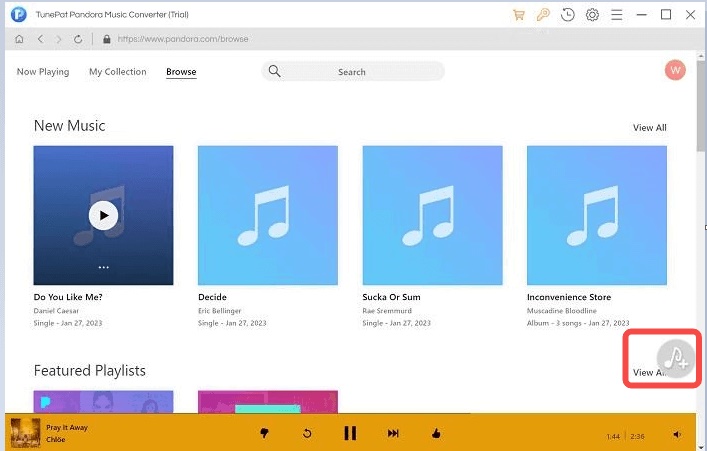The width and height of the screenshot is (707, 451).
Task: Click the Sucka Or Sum title
Action: coord(391,297)
